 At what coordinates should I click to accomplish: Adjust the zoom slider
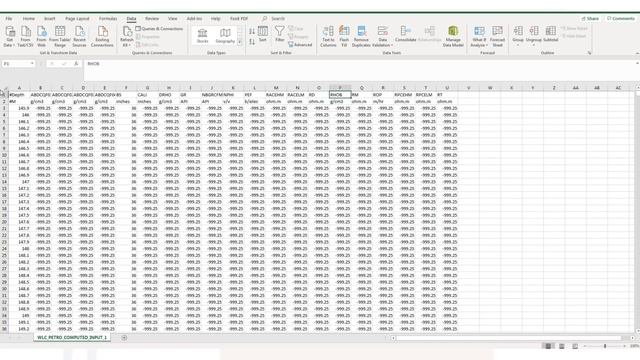coord(605,346)
